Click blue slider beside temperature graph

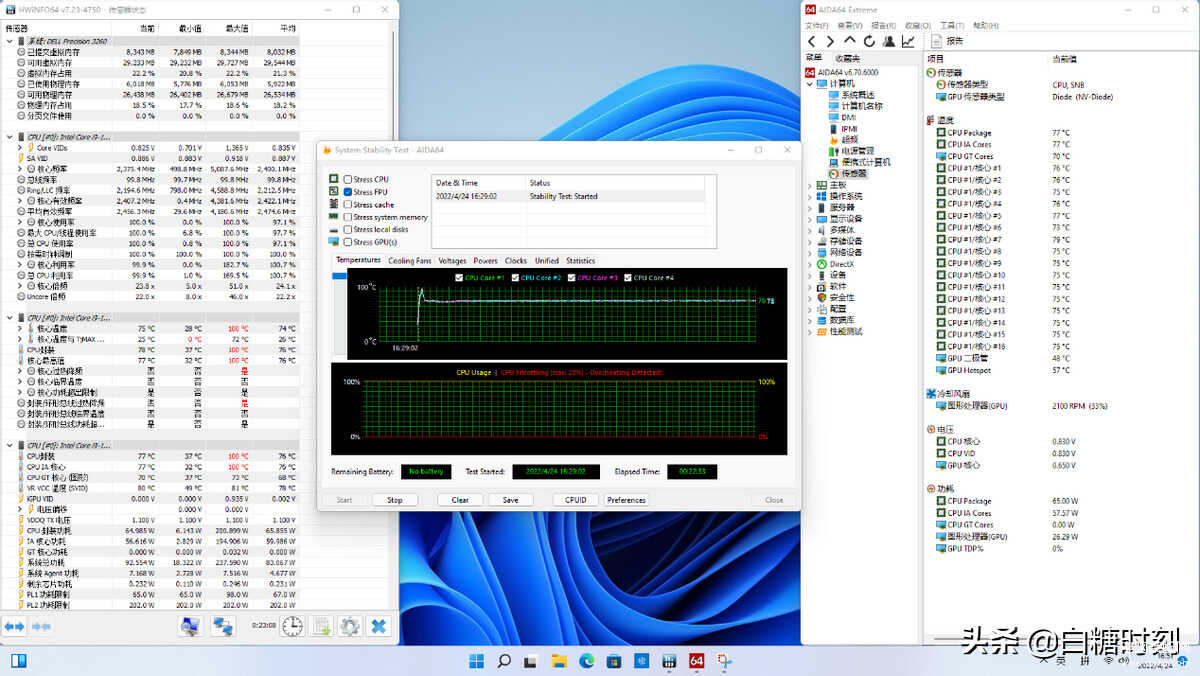click(337, 275)
